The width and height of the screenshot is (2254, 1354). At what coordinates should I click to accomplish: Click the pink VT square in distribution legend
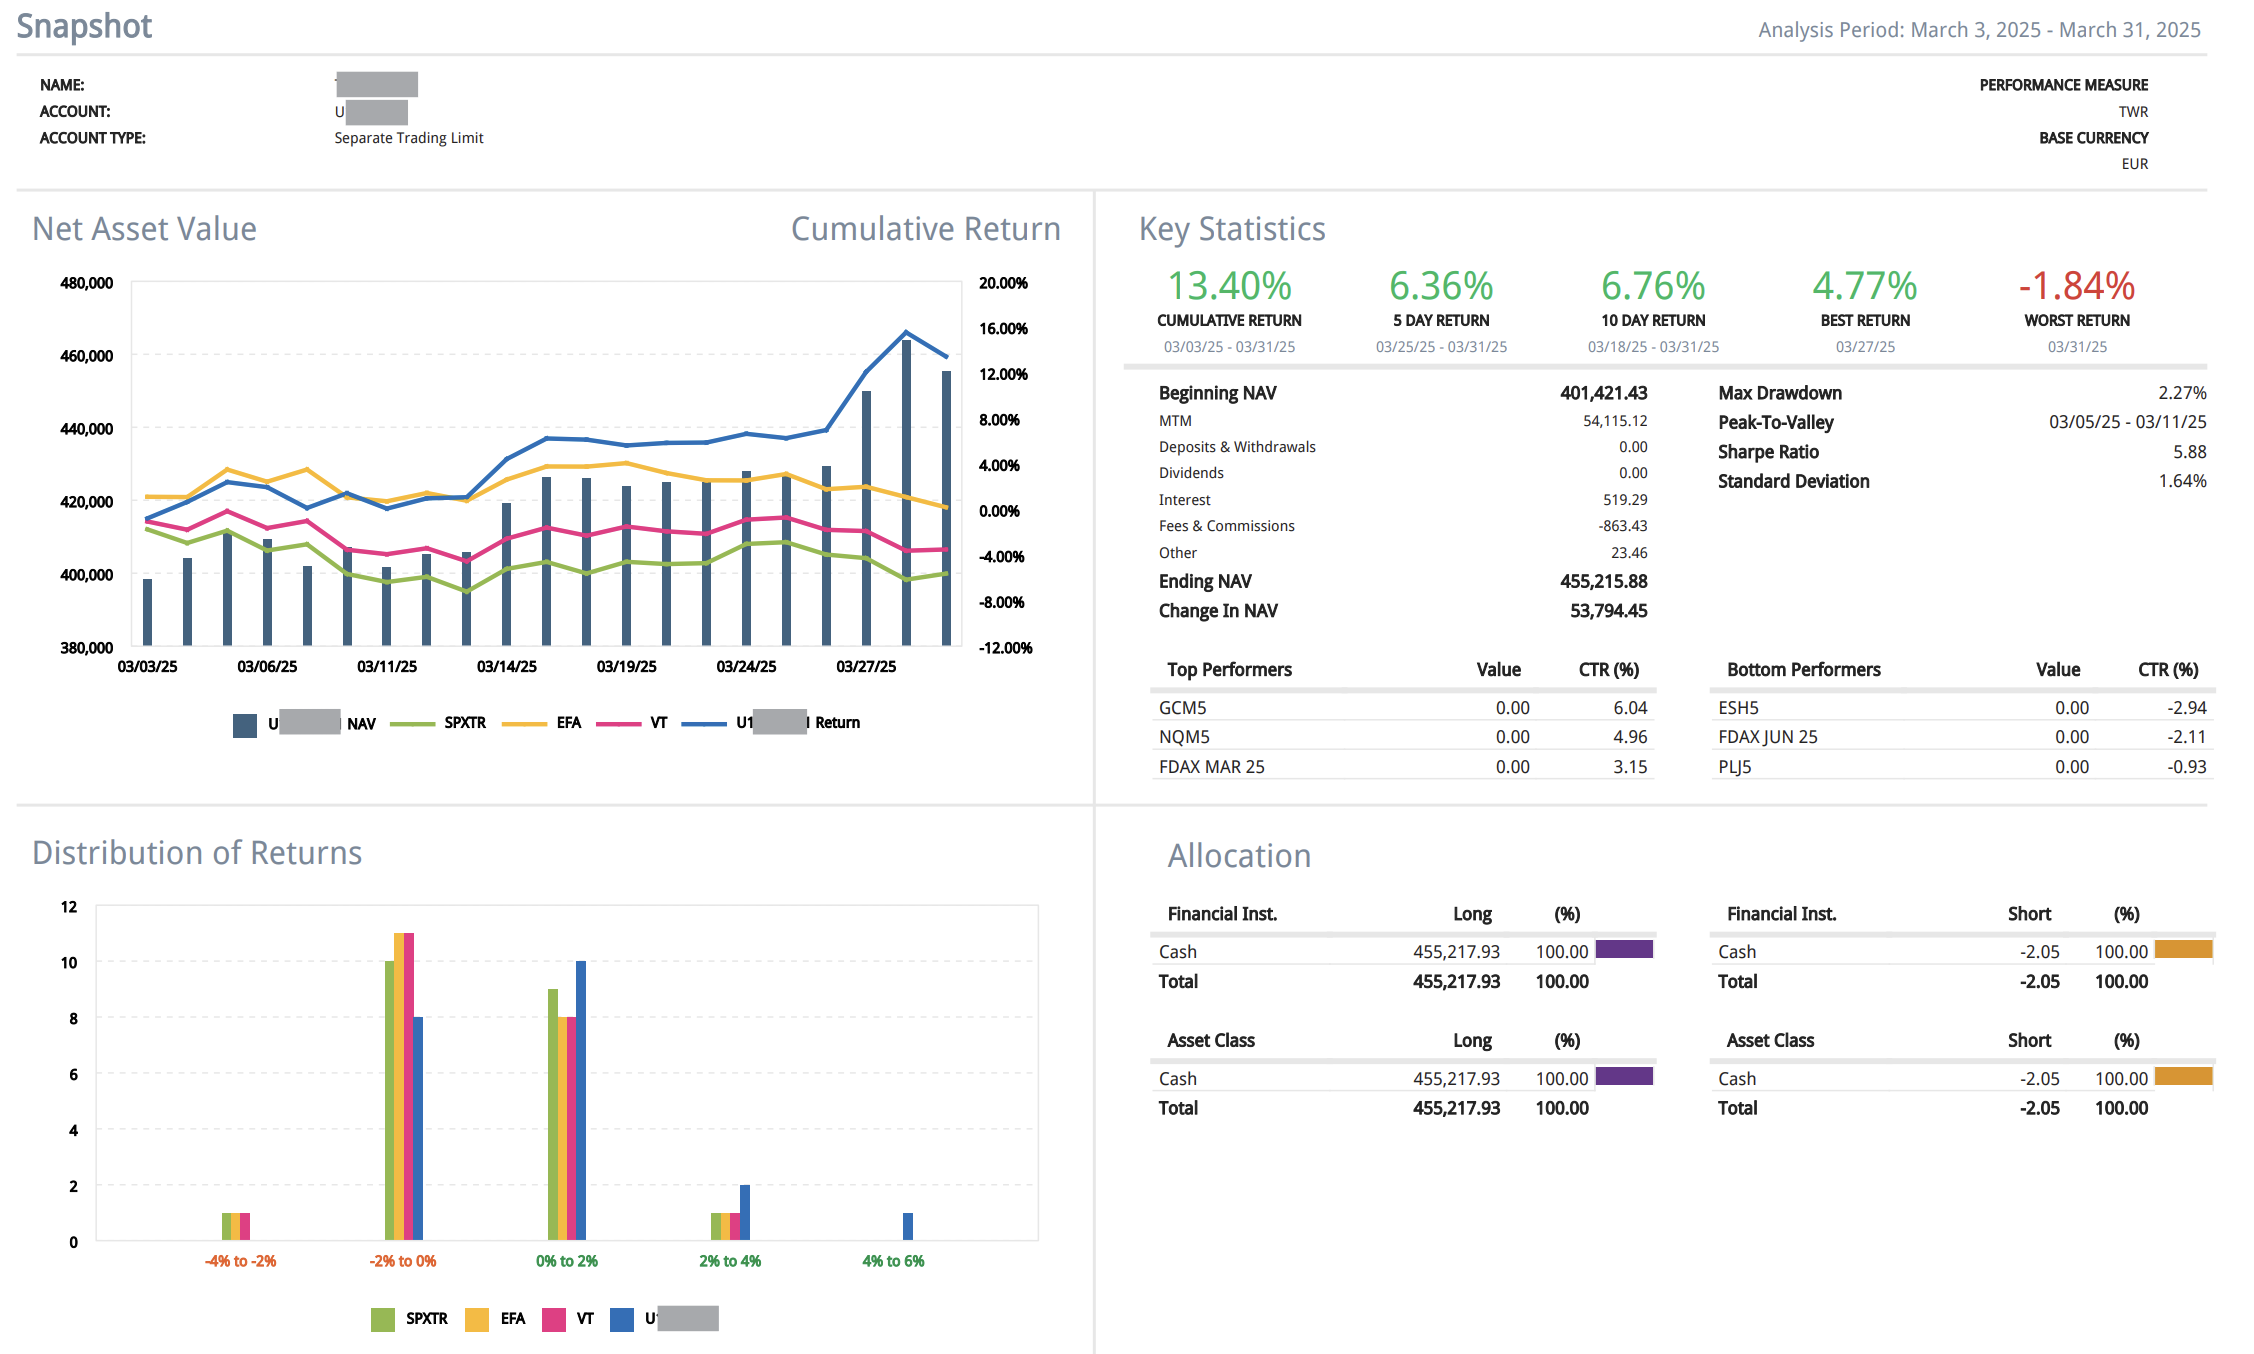[553, 1319]
